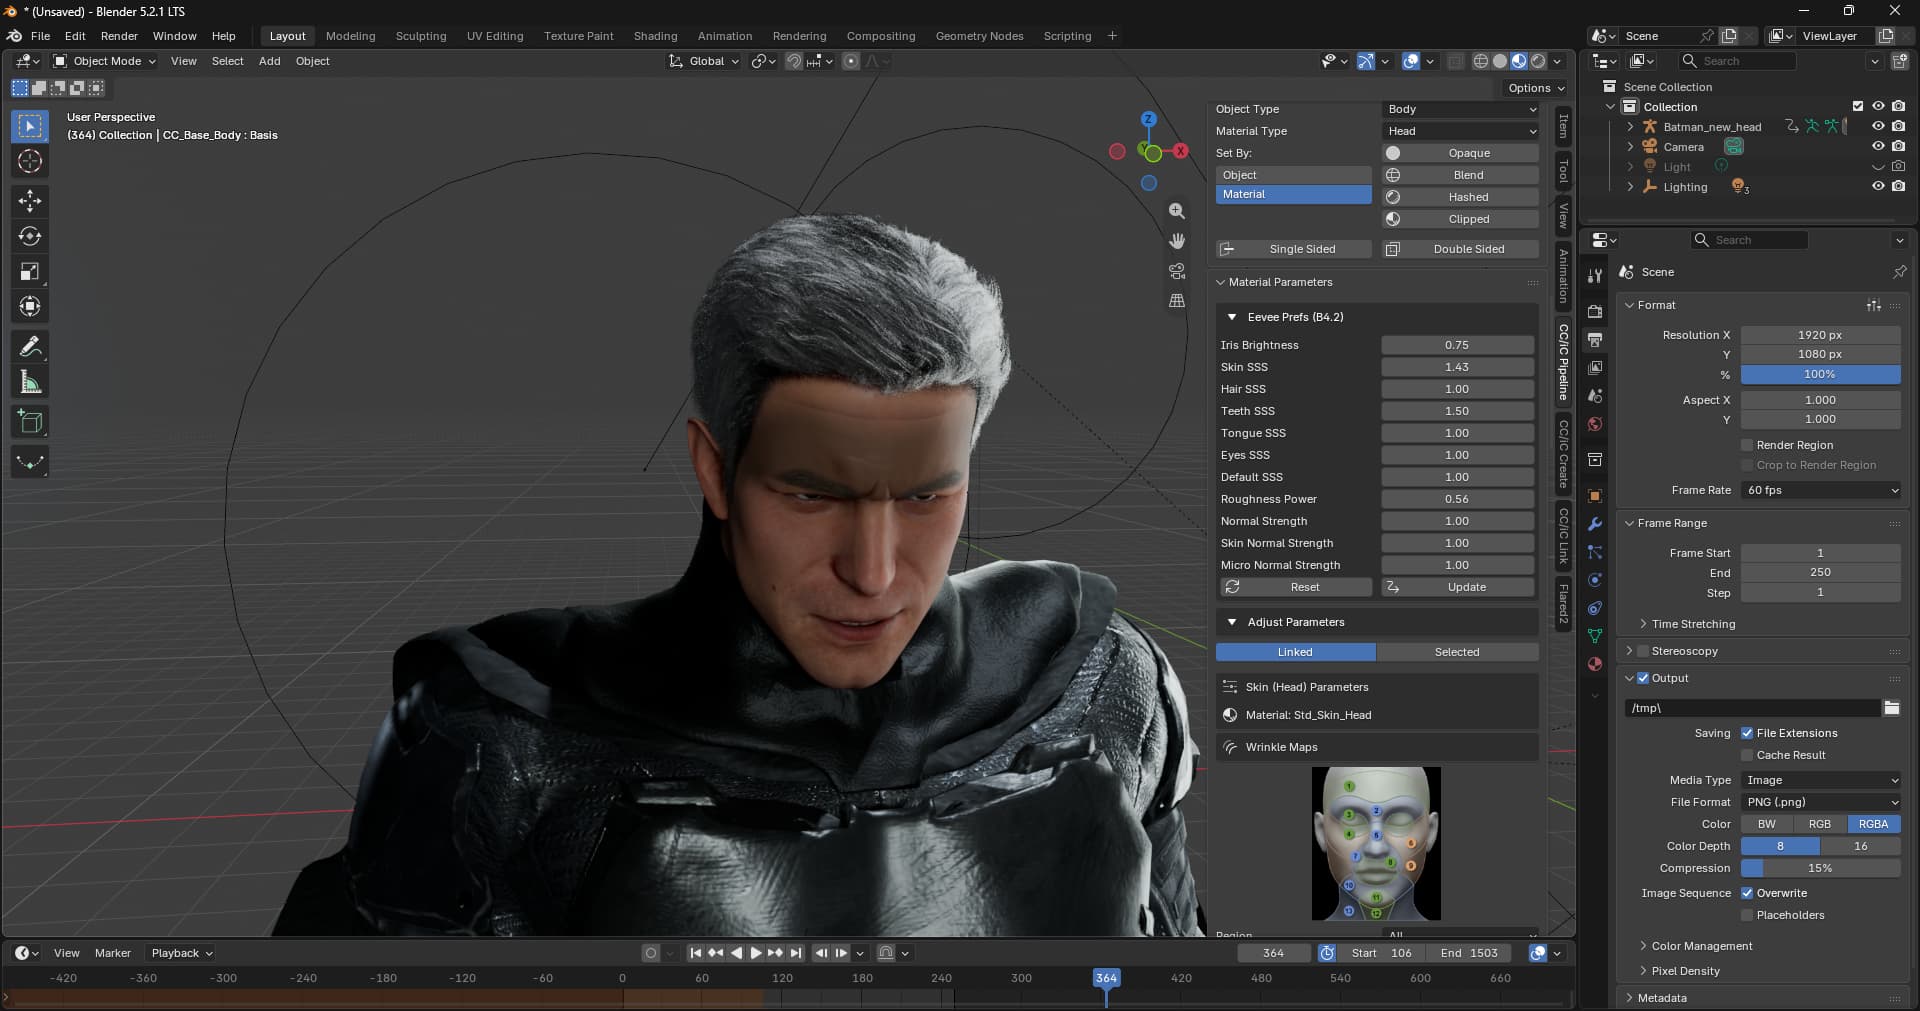
Task: Click the Add Cube tool icon
Action: click(x=30, y=422)
